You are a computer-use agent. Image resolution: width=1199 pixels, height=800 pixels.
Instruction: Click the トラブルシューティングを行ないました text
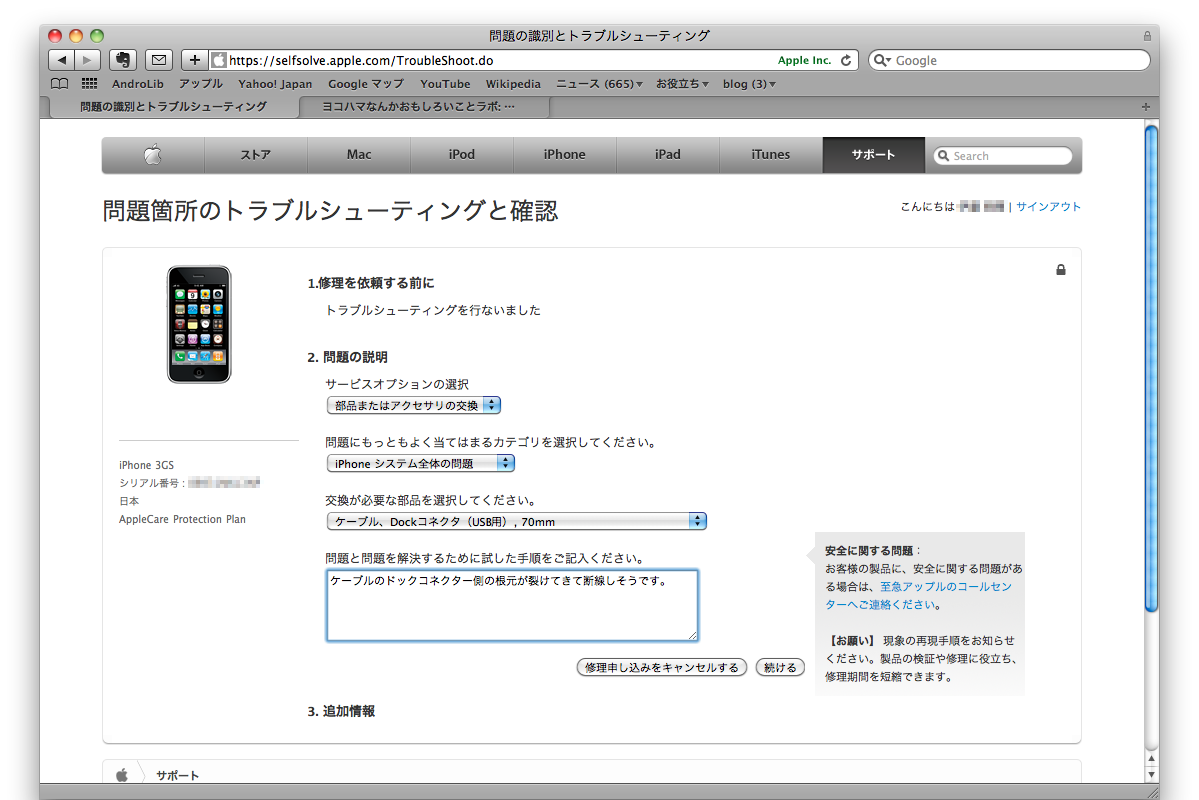(x=433, y=310)
